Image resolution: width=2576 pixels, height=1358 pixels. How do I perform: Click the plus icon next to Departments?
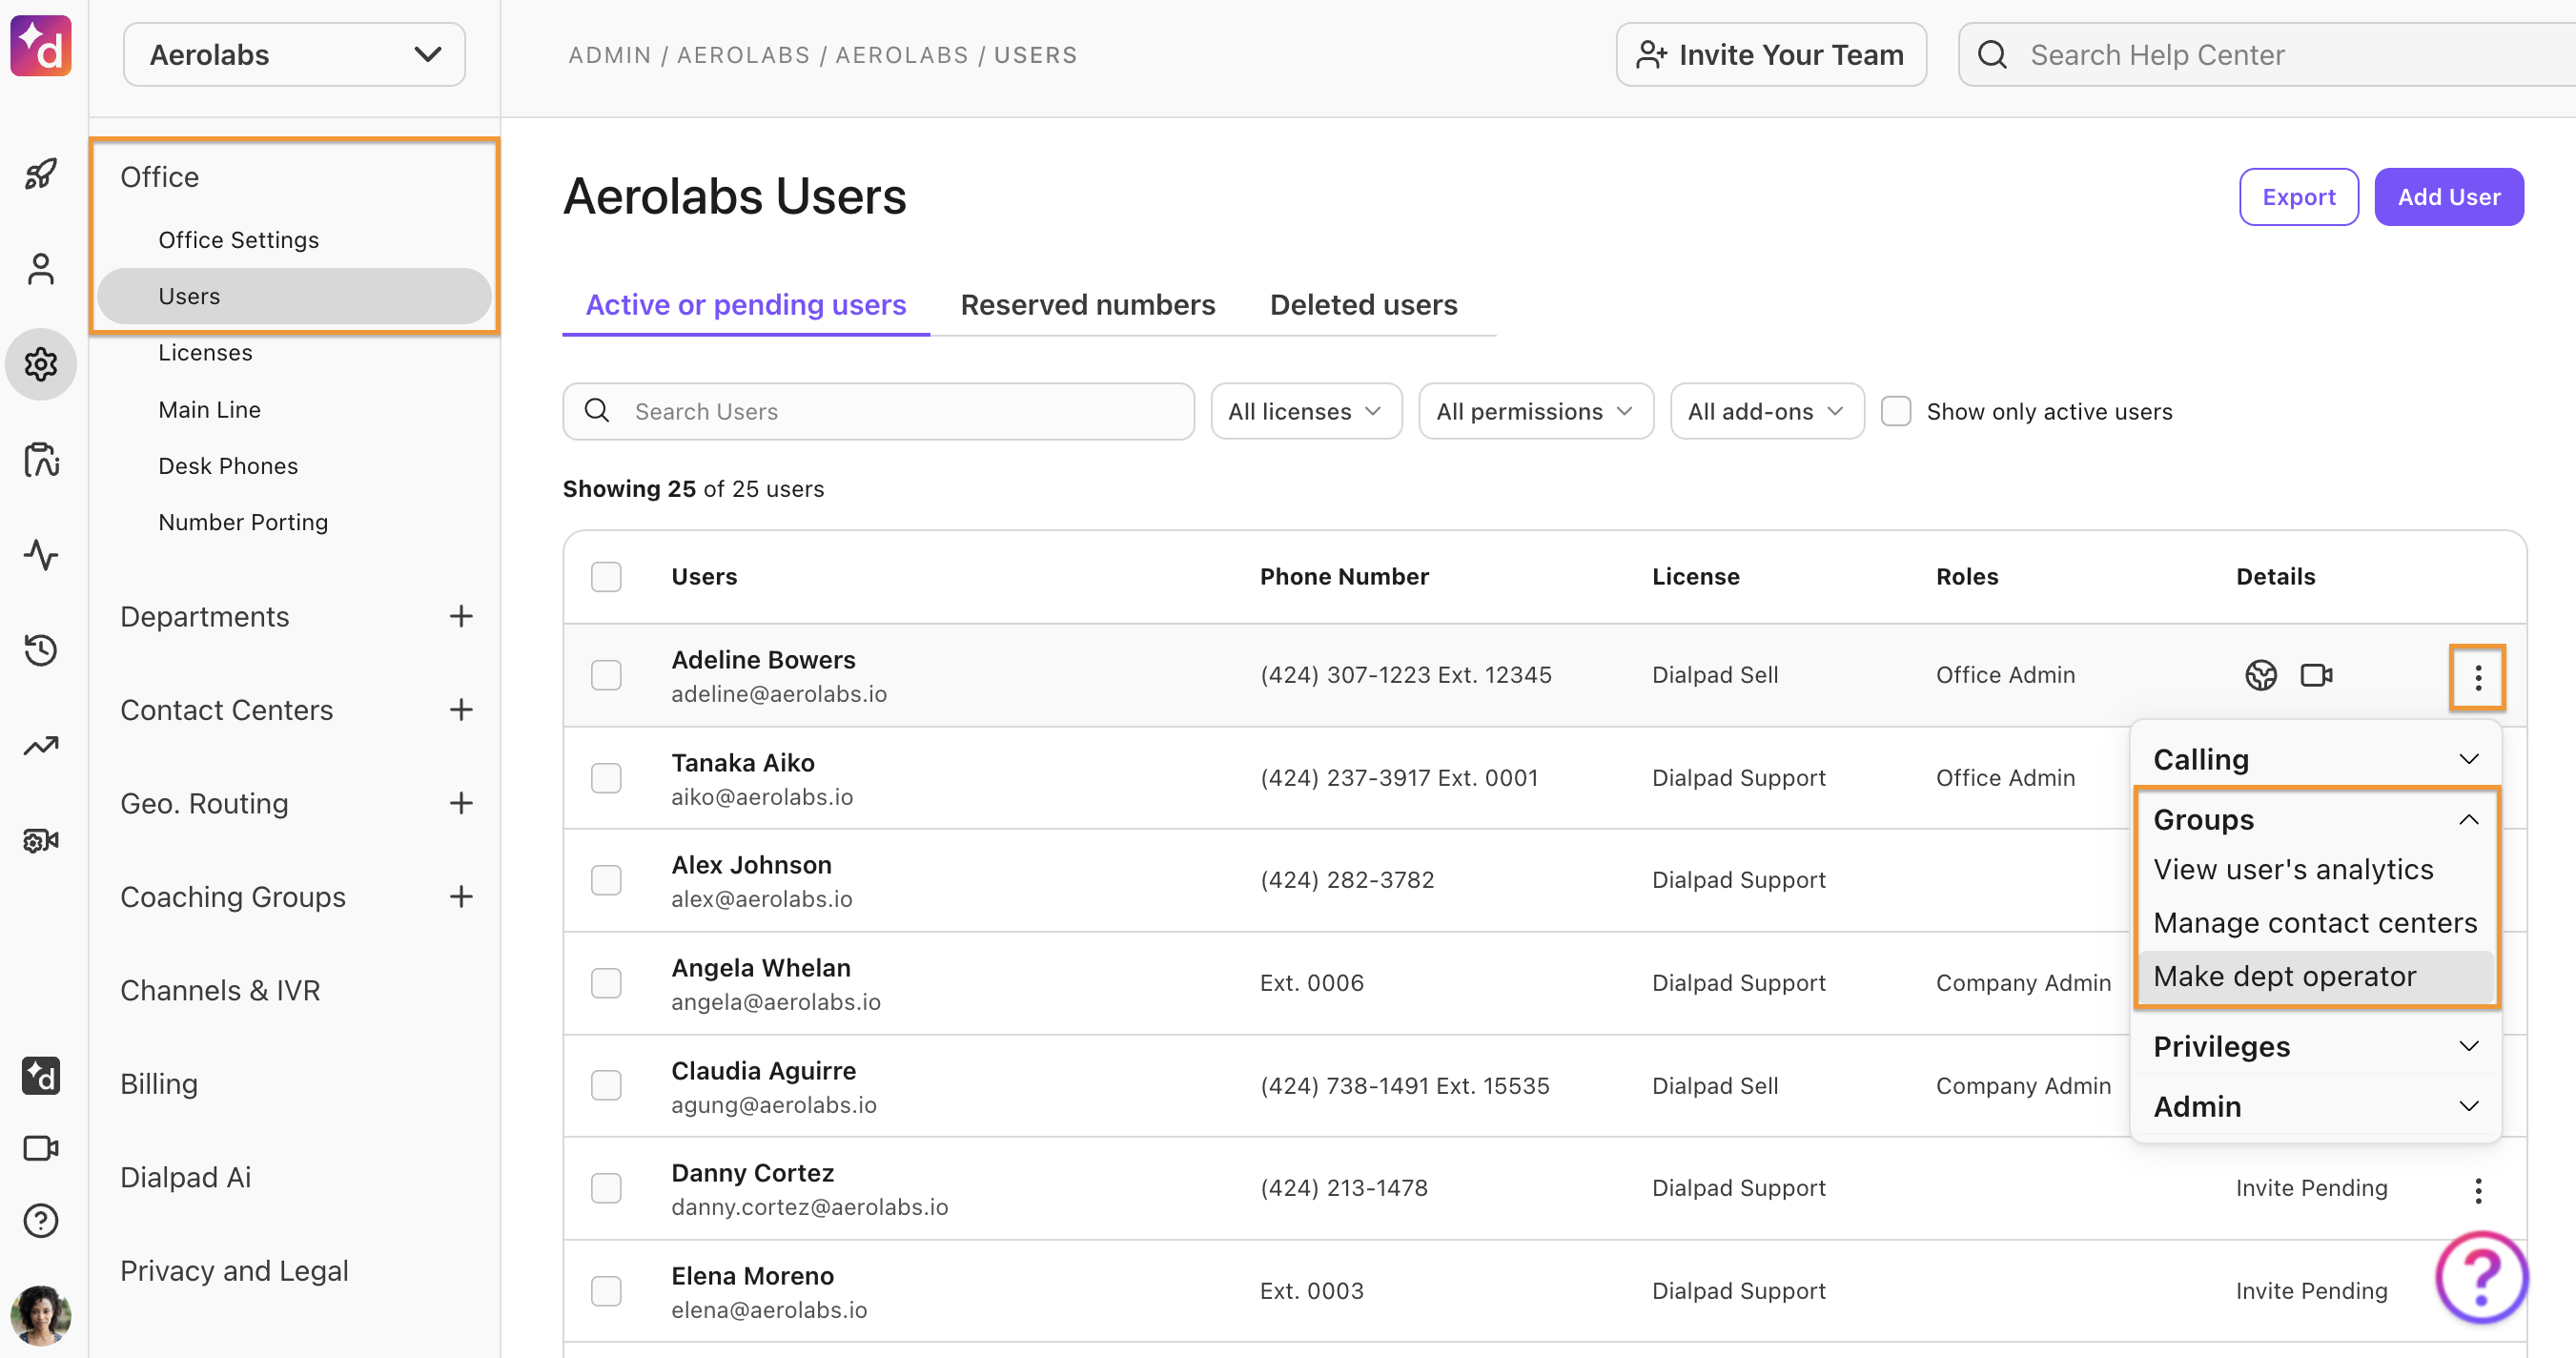461,616
